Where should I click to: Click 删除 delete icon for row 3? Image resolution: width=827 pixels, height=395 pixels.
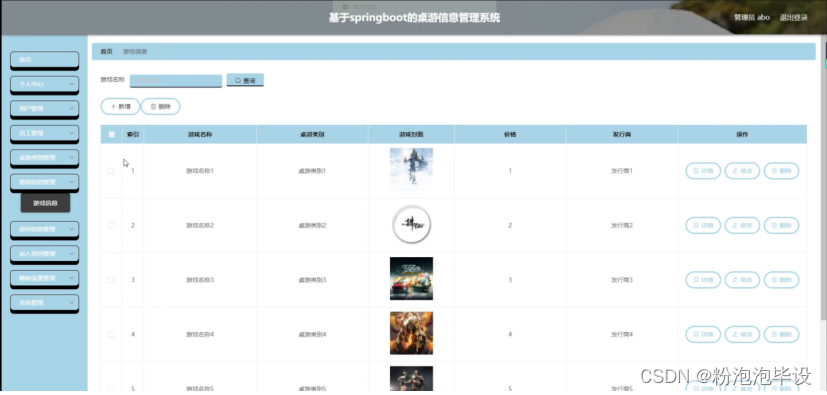[x=781, y=280]
